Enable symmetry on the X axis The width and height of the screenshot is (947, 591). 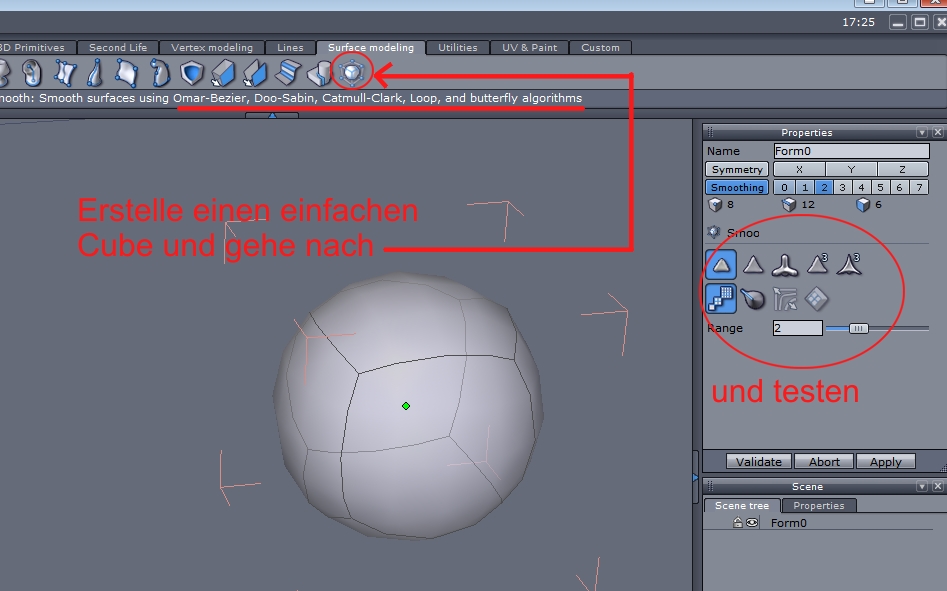coord(799,170)
